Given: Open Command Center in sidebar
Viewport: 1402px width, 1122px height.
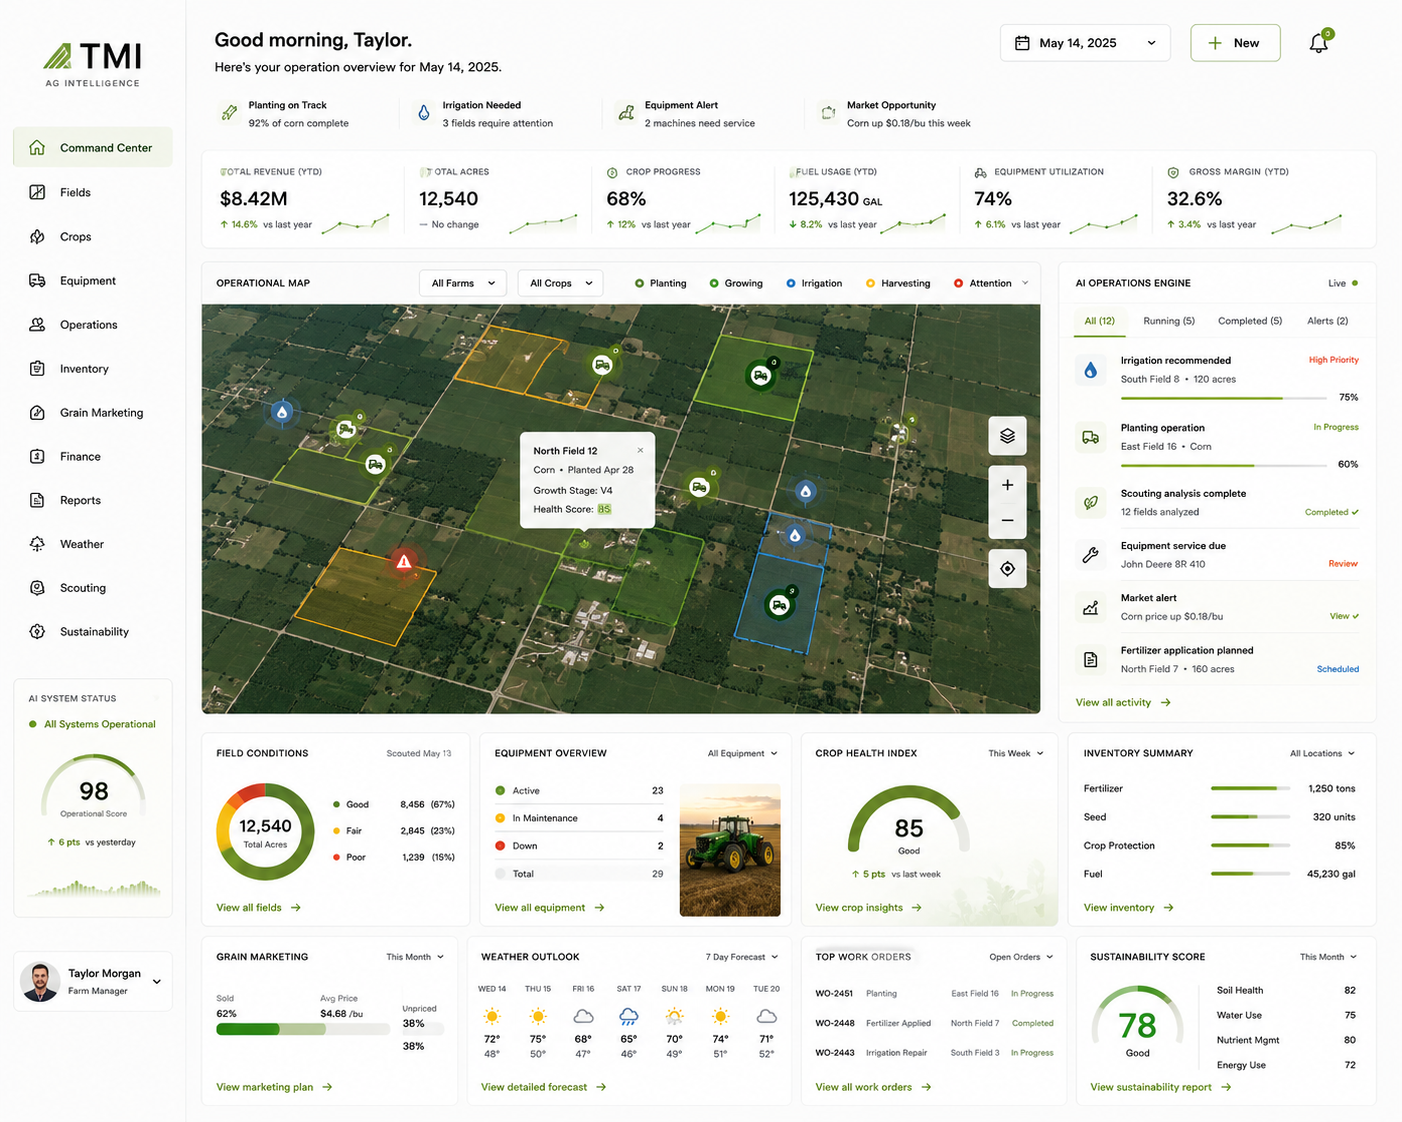Looking at the screenshot, I should [x=93, y=147].
